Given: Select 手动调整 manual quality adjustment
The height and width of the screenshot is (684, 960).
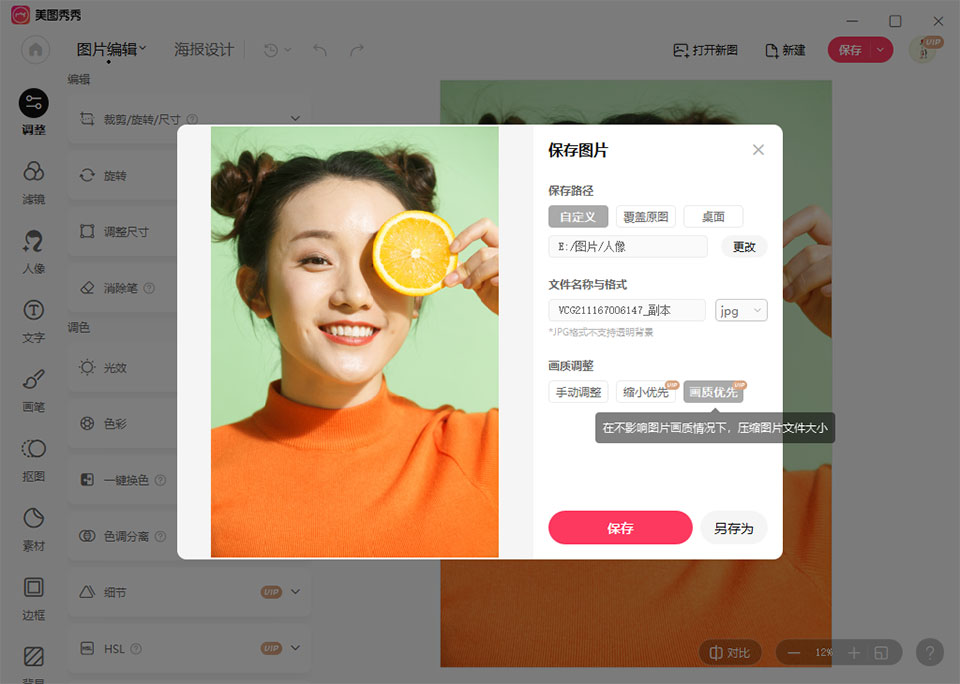Looking at the screenshot, I should click(x=578, y=392).
